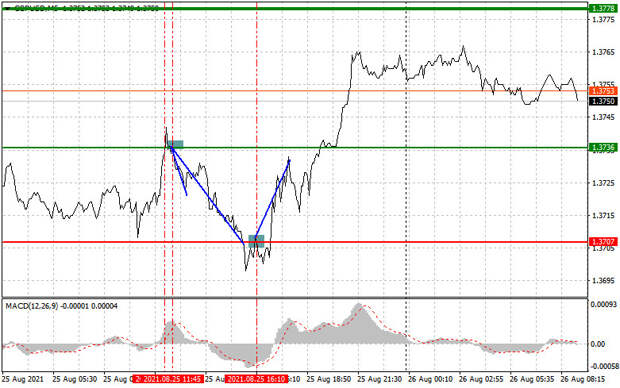Select the red 2021.08.25 16:10 time label
Screen dimensions: 620x388
(256, 379)
